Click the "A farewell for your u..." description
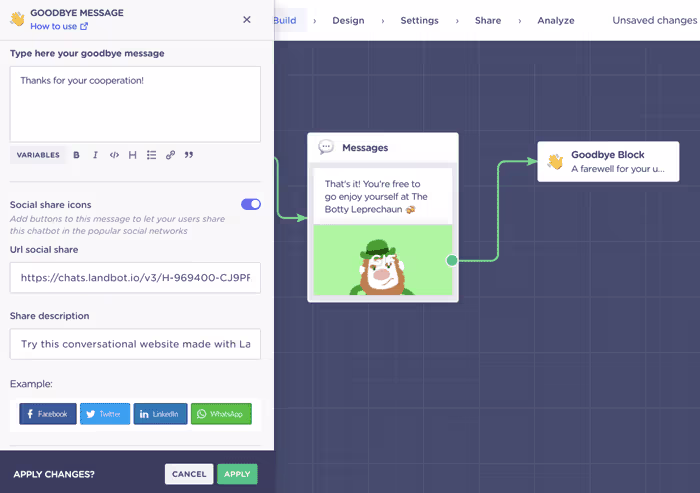Screen dimensions: 700x493 (617, 169)
